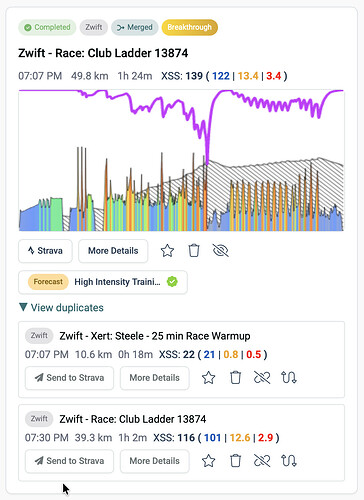The width and height of the screenshot is (364, 500).
Task: Unlink the Race Warmup duplicate
Action: click(x=262, y=378)
